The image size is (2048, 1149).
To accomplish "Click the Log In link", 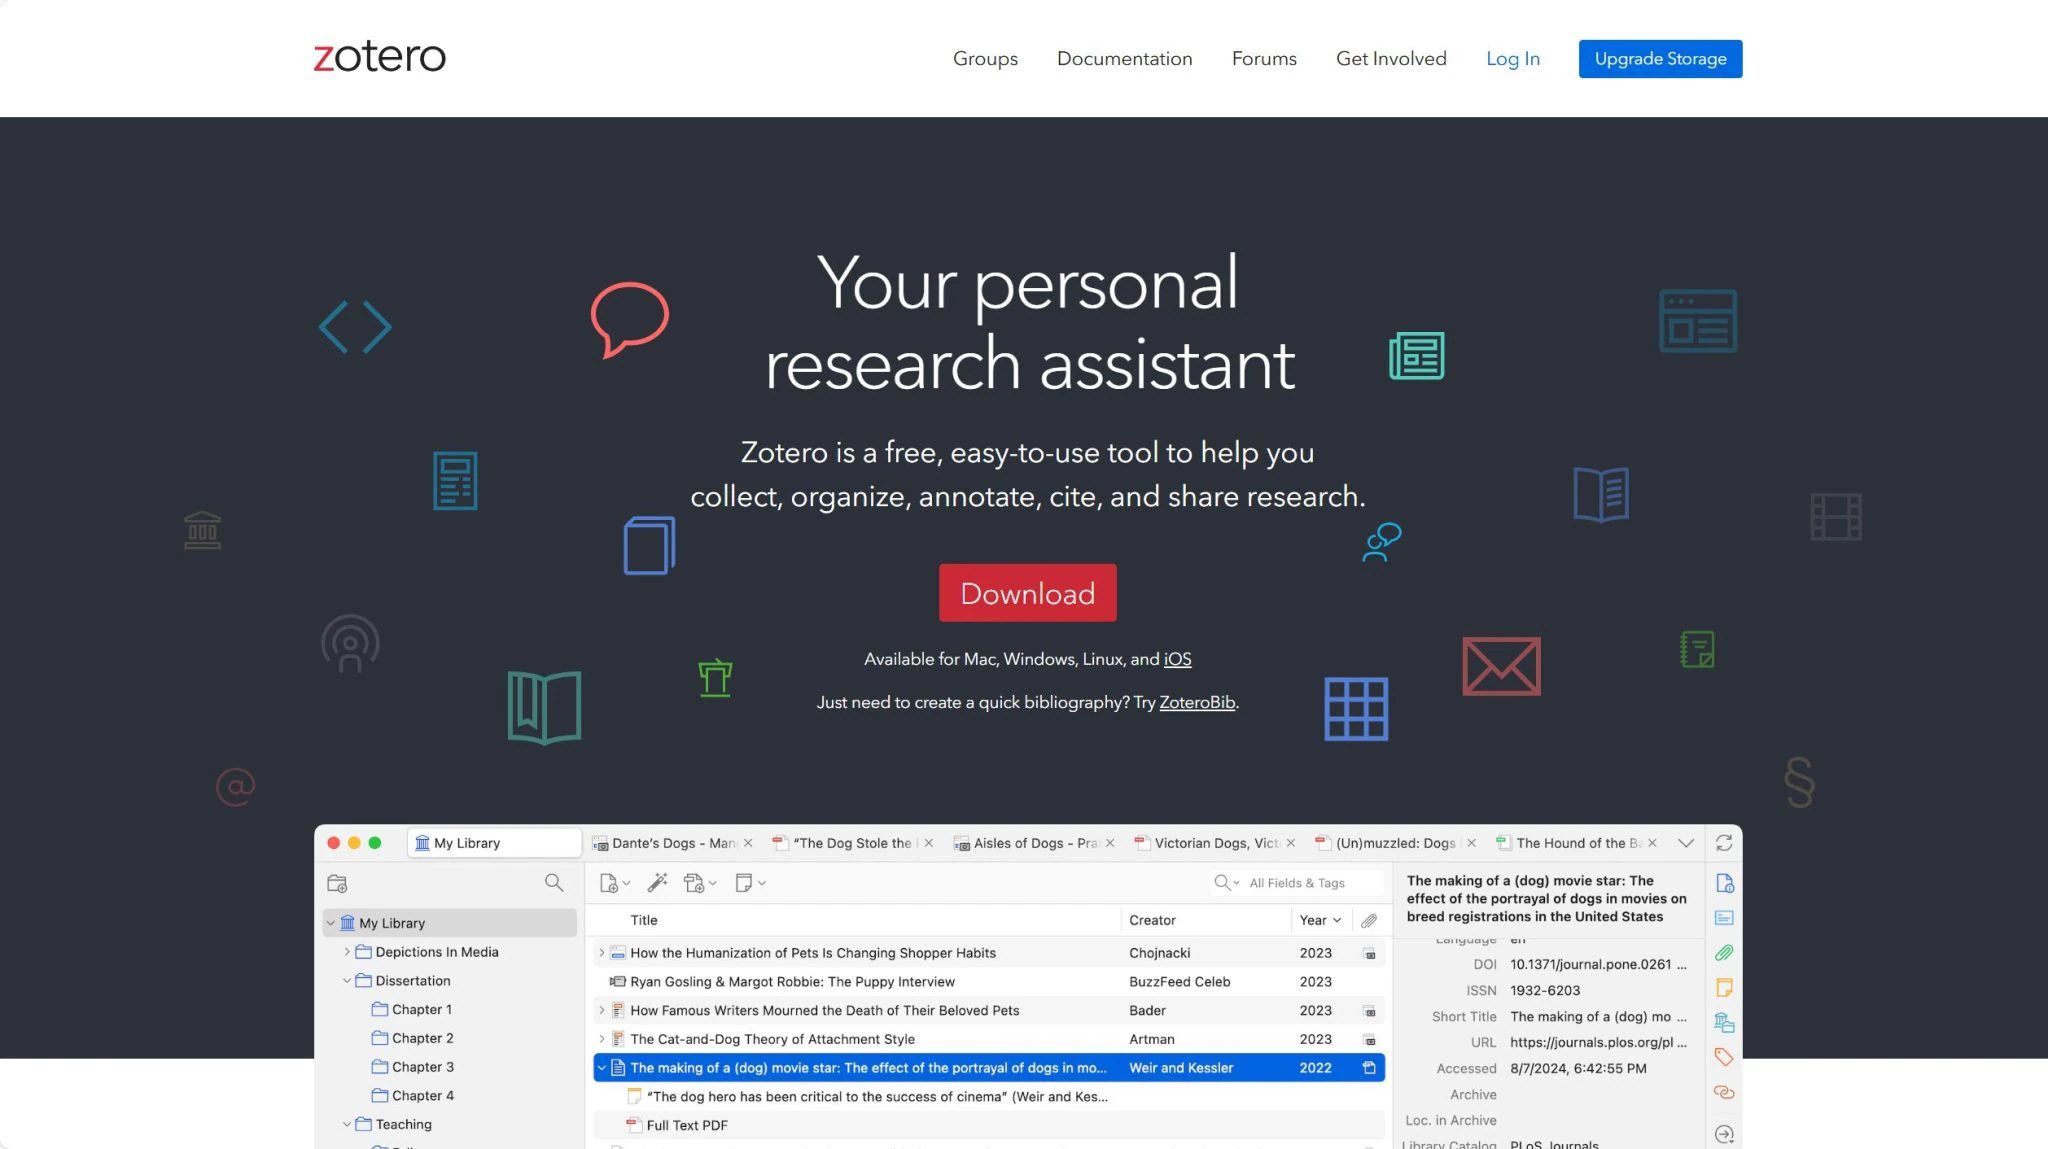I will [1512, 59].
